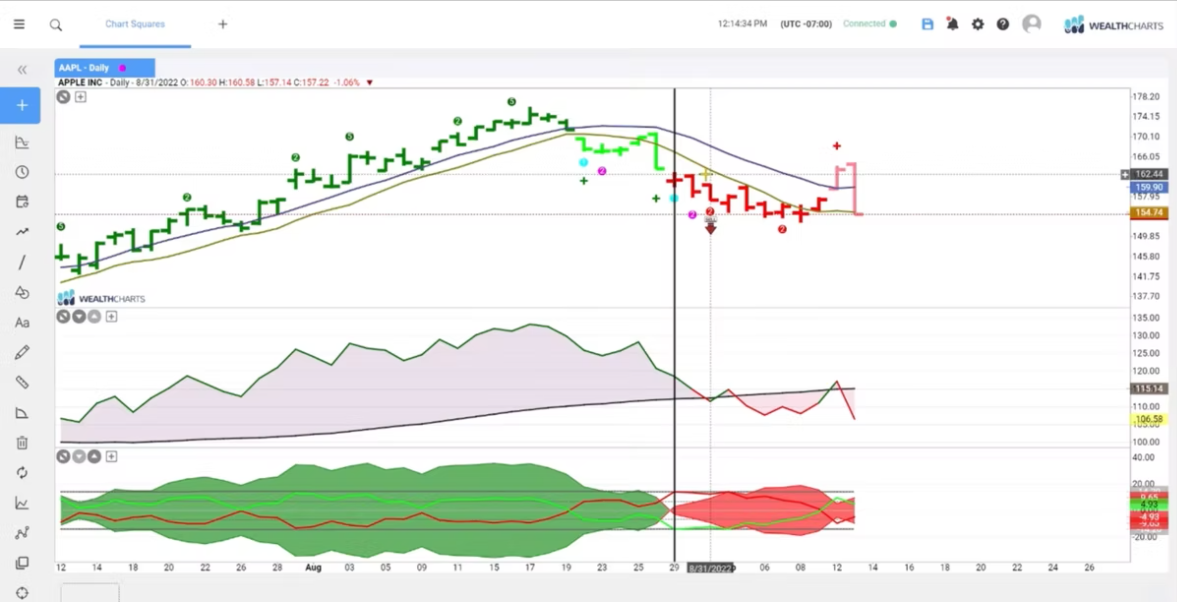Click the trash delete drawings icon

(22, 443)
